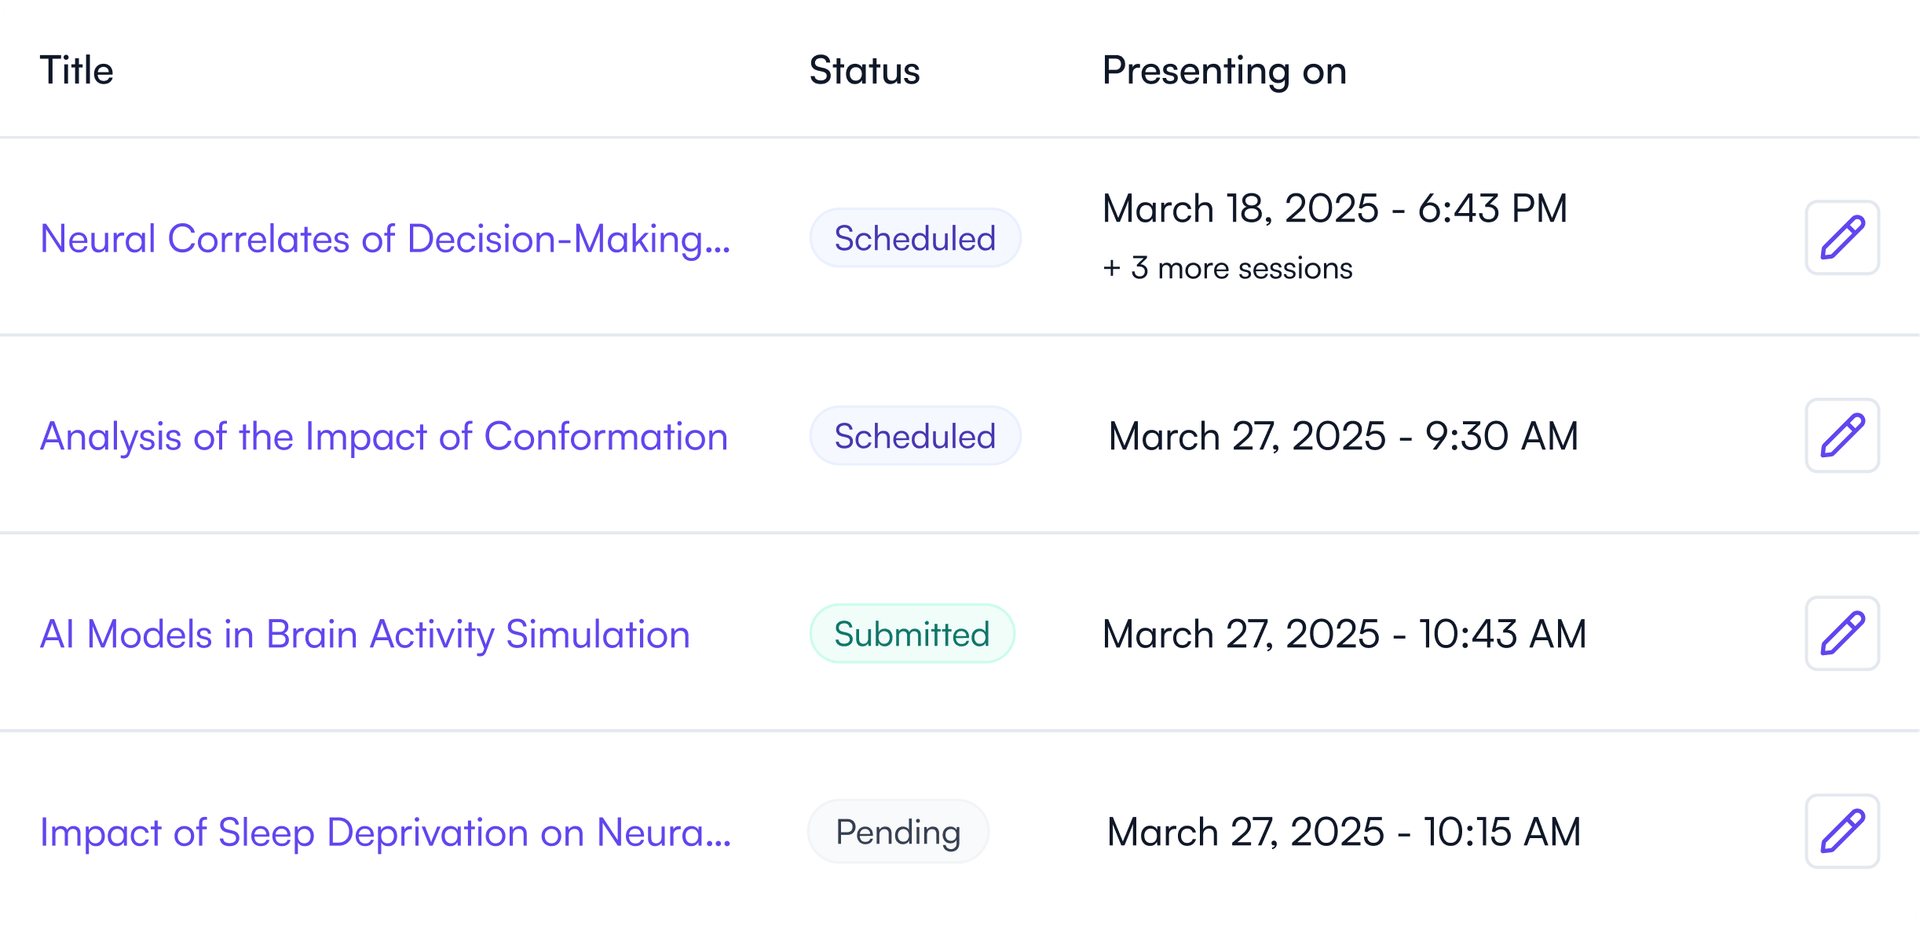Screen dimensions: 1920x931
Task: Select AI Models in Brain Activity Simulation
Action: point(365,635)
